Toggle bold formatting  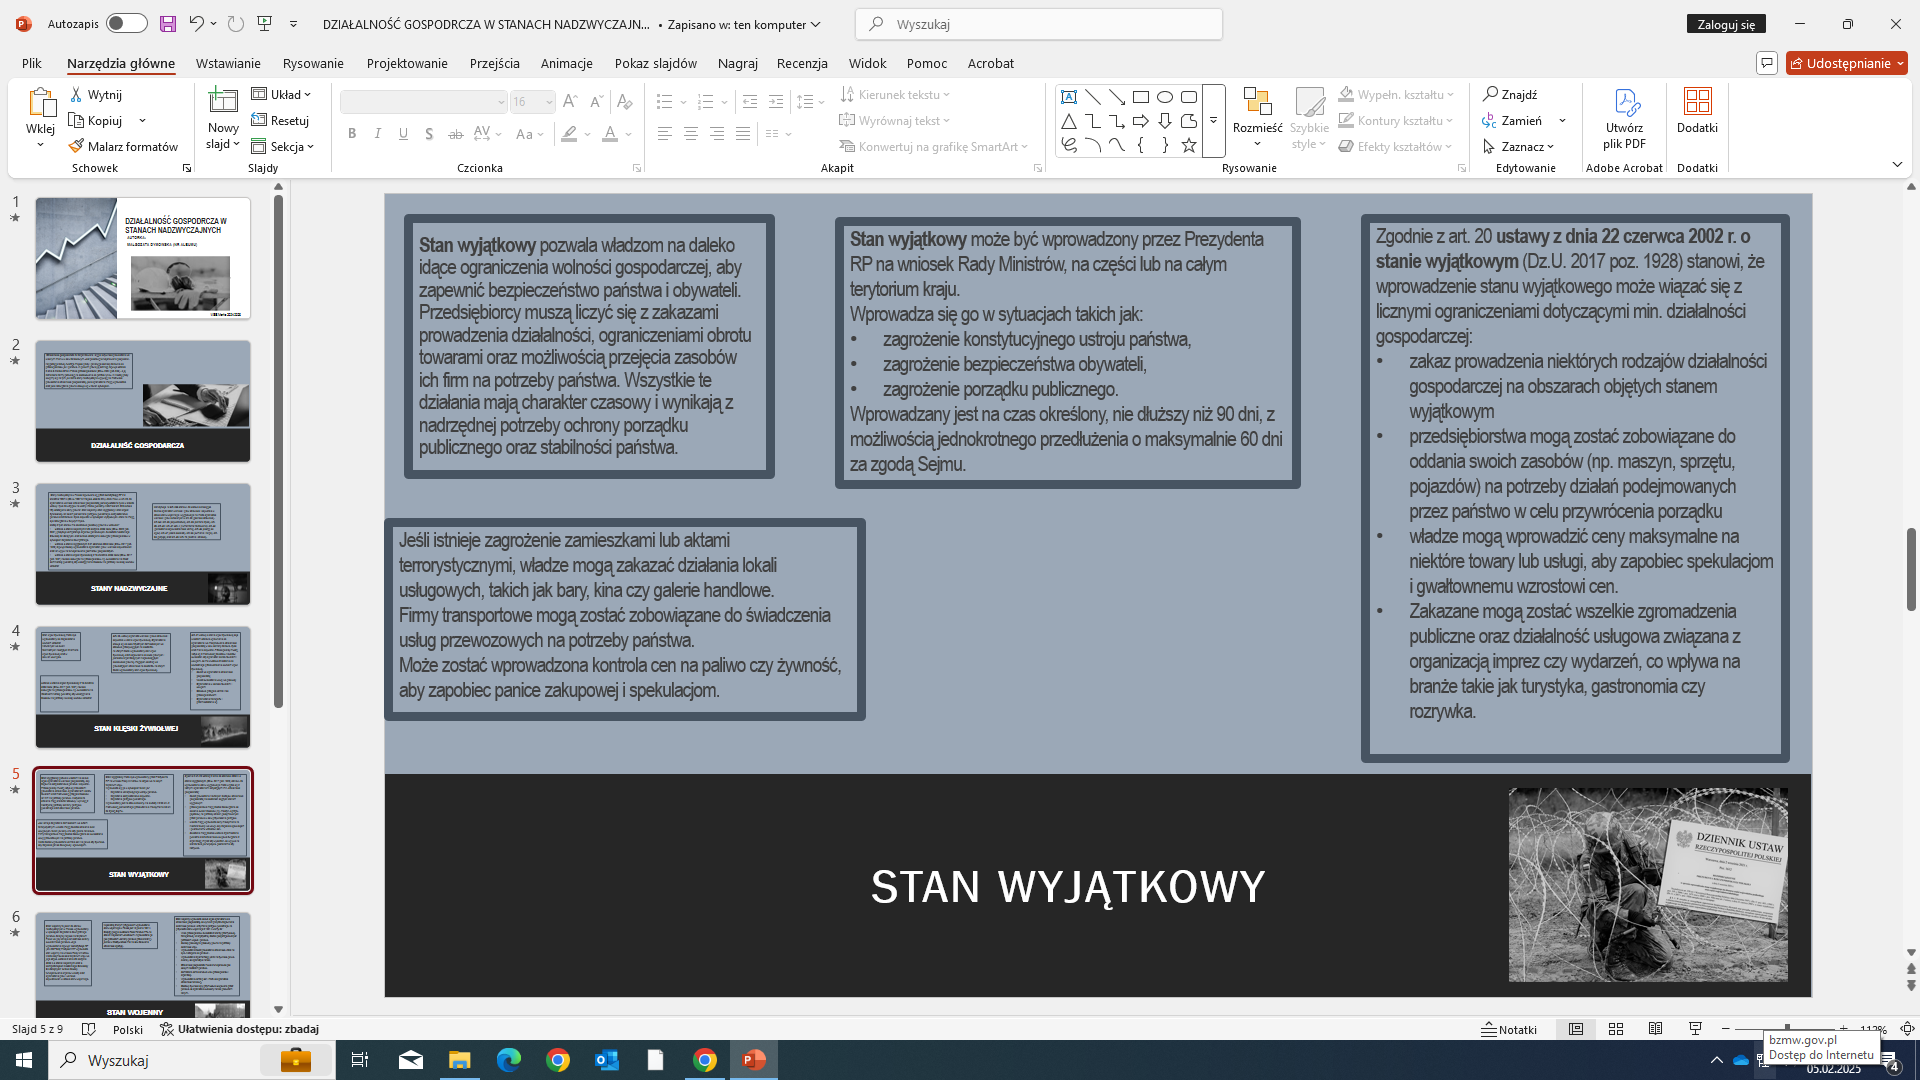point(352,134)
